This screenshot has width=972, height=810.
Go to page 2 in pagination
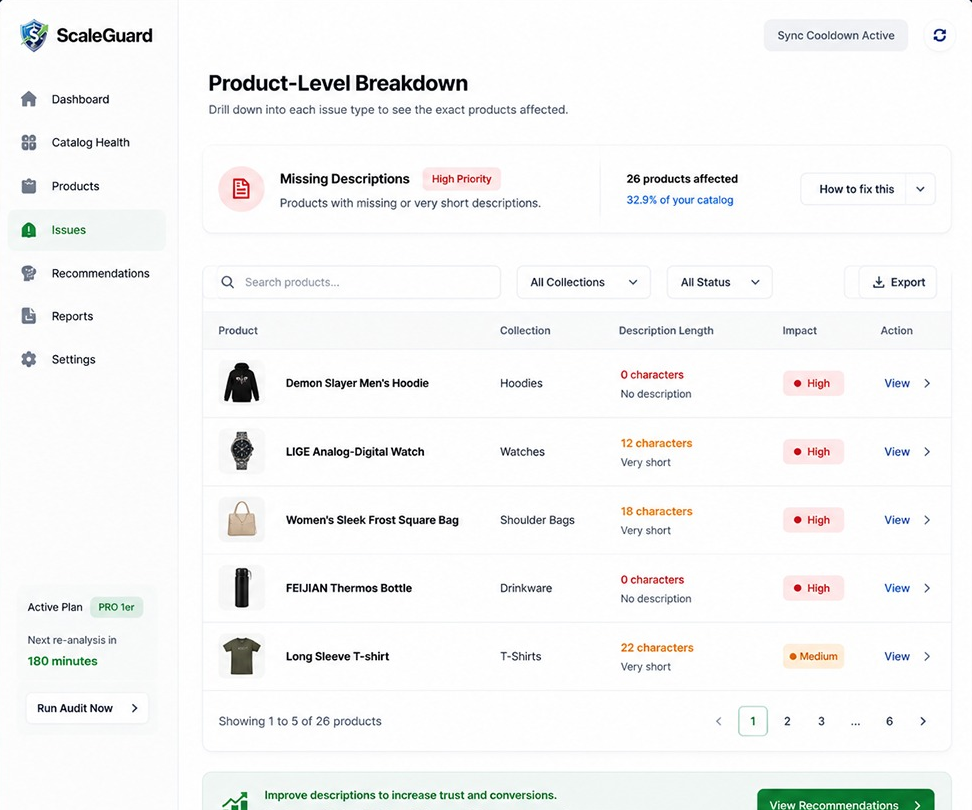[x=787, y=721]
